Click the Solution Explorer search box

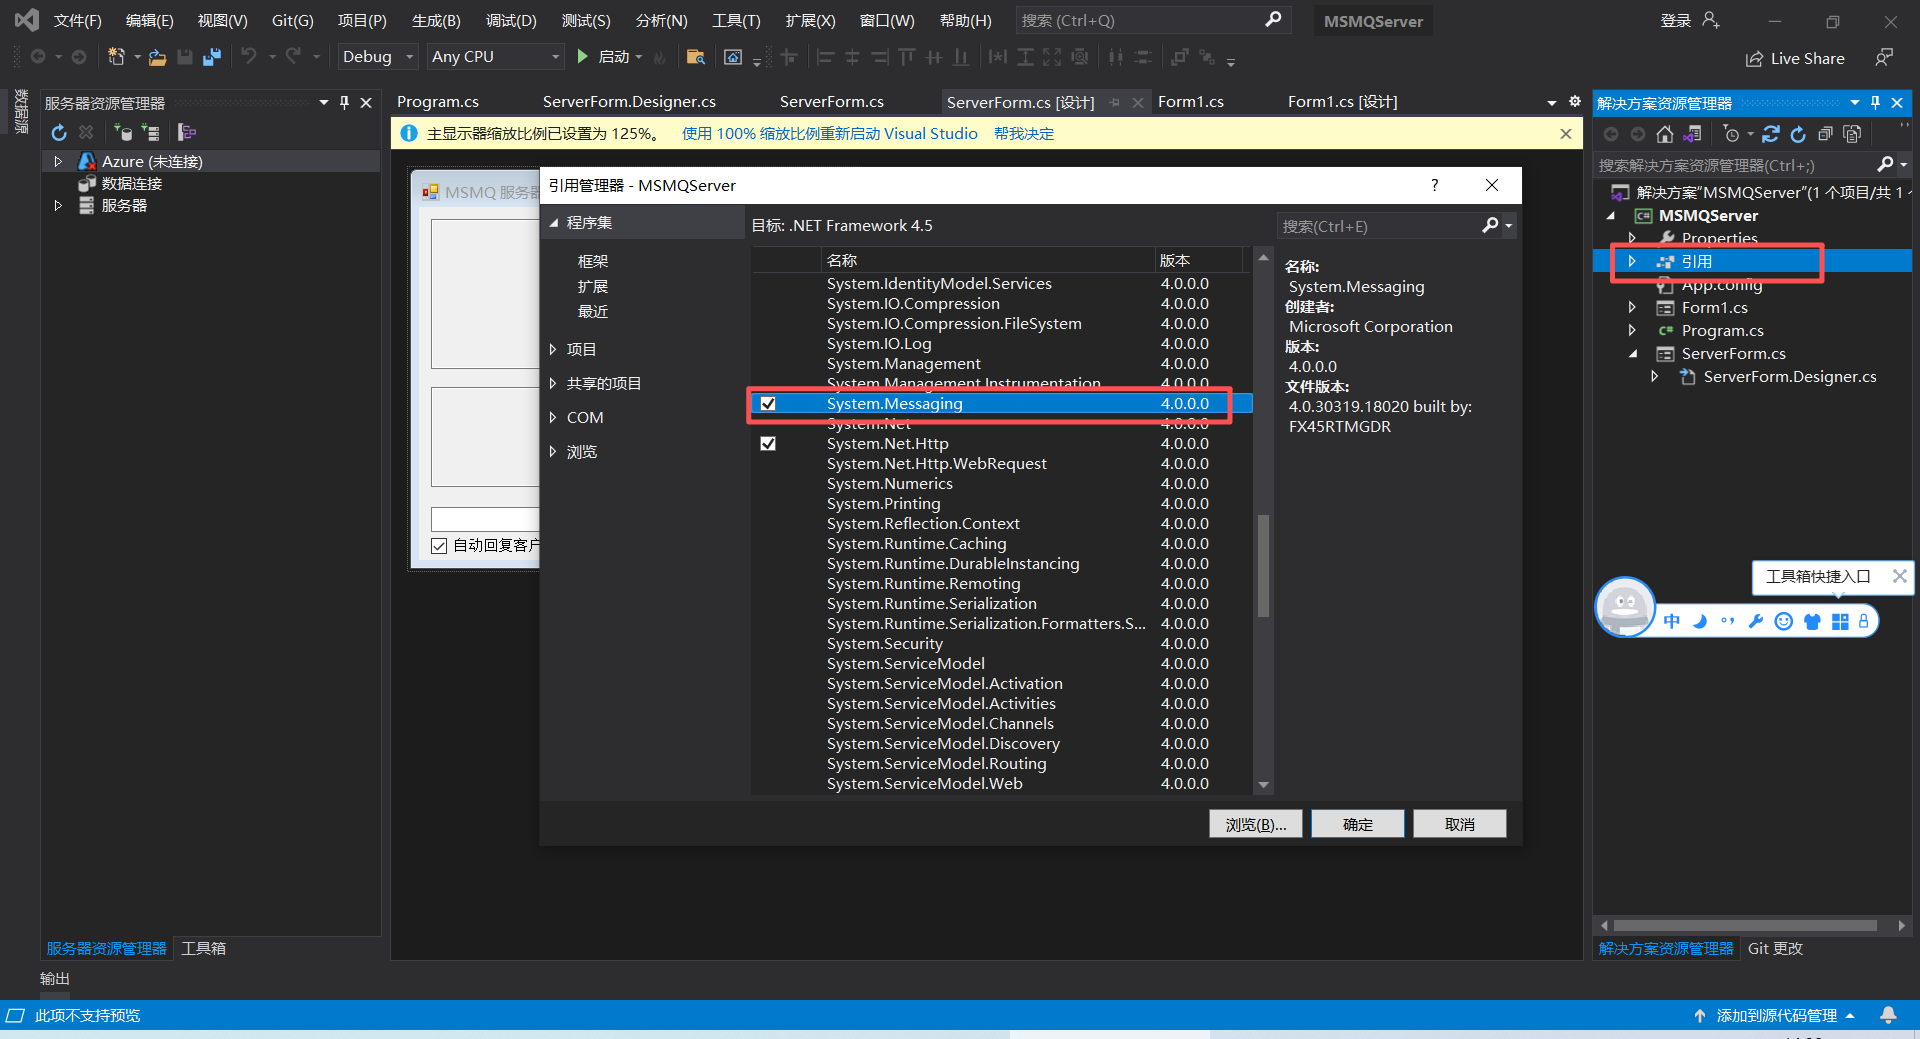pyautogui.click(x=1735, y=165)
